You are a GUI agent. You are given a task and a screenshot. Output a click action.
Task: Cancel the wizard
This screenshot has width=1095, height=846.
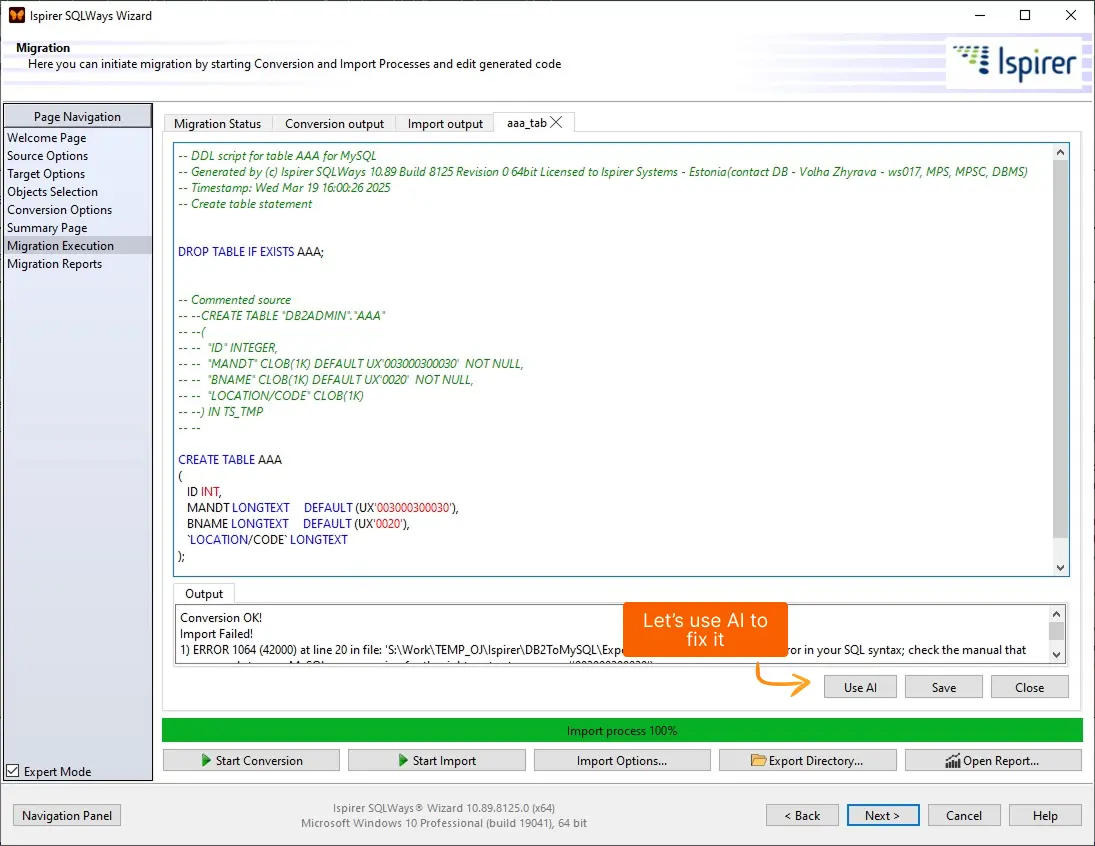pos(964,815)
